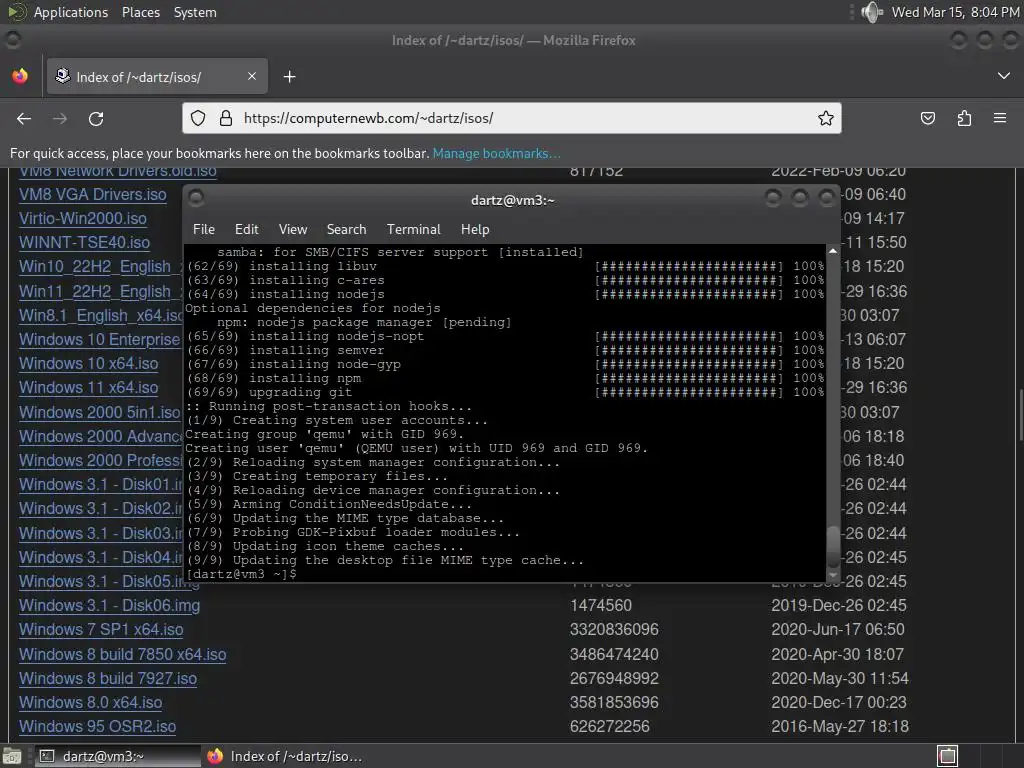This screenshot has height=768, width=1024.
Task: Open the Windows 11 x64.iso link
Action: pos(88,387)
